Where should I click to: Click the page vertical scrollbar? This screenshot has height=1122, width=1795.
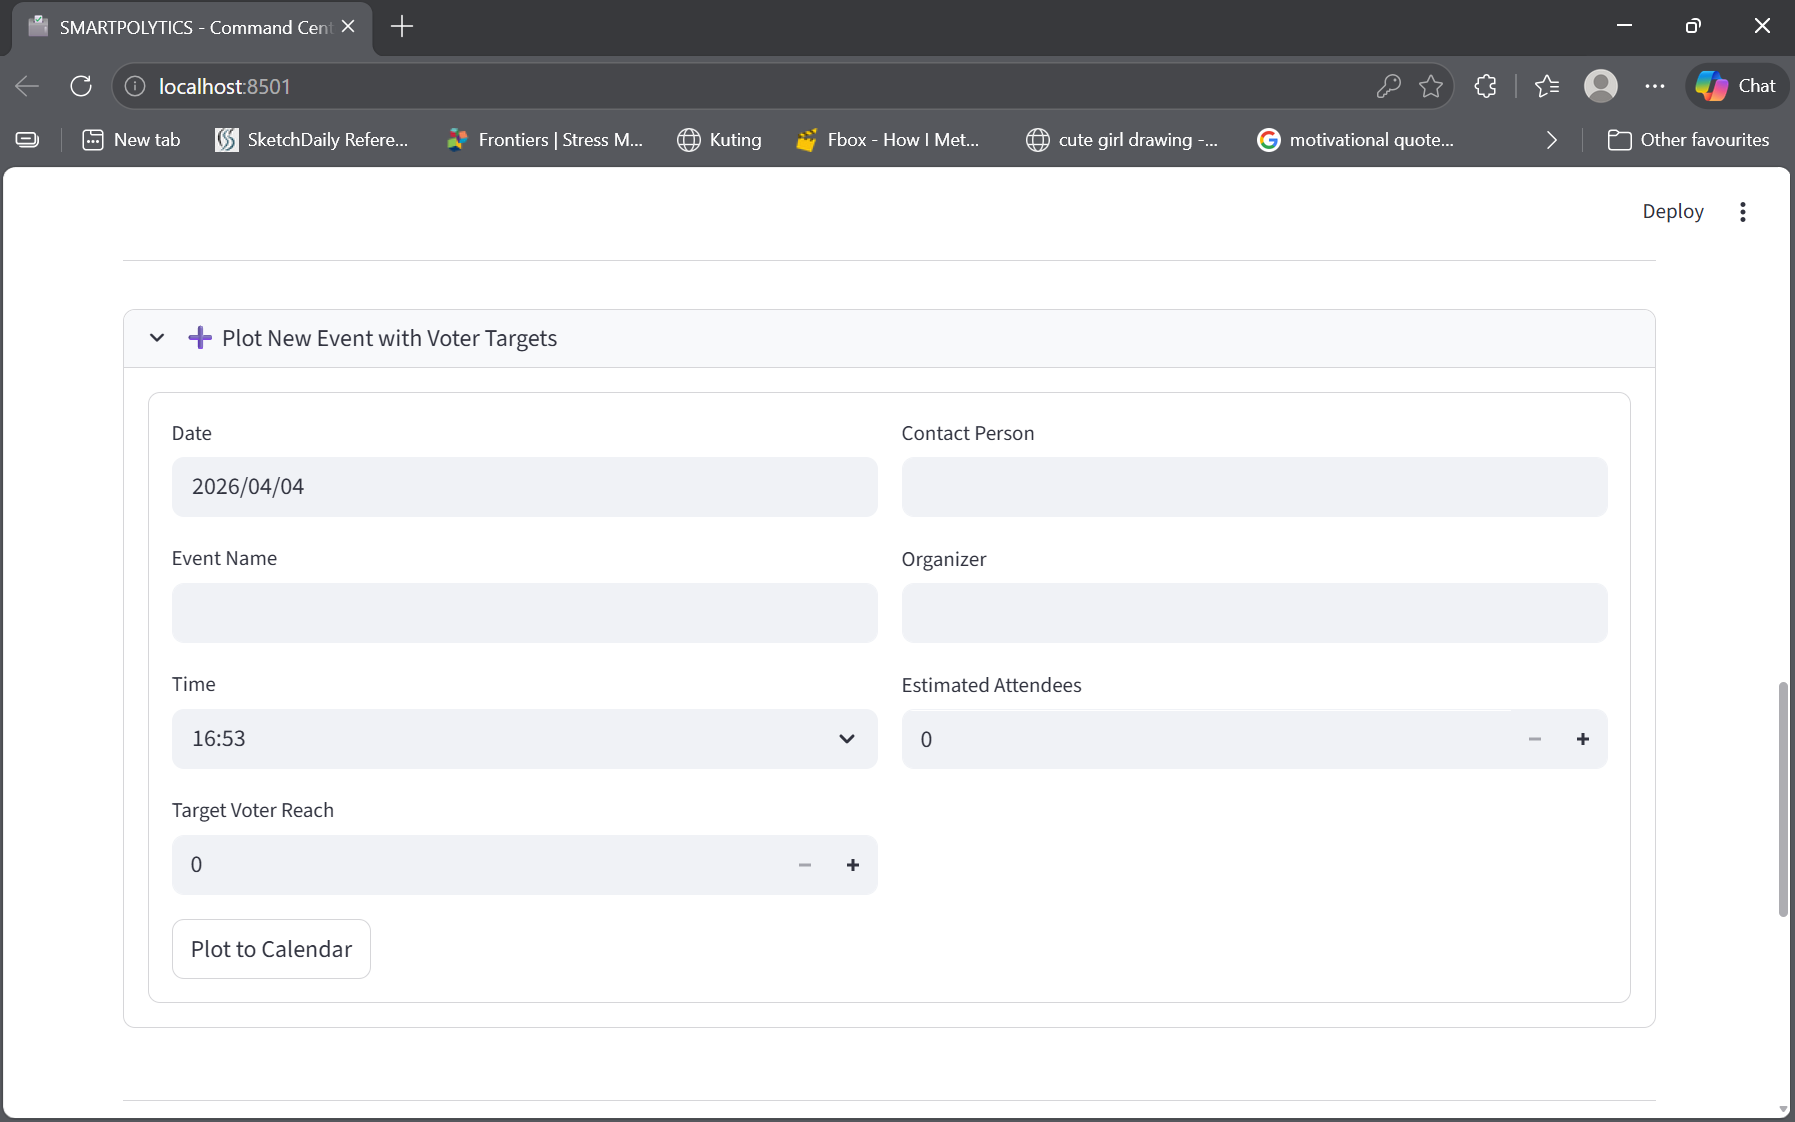tap(1782, 798)
